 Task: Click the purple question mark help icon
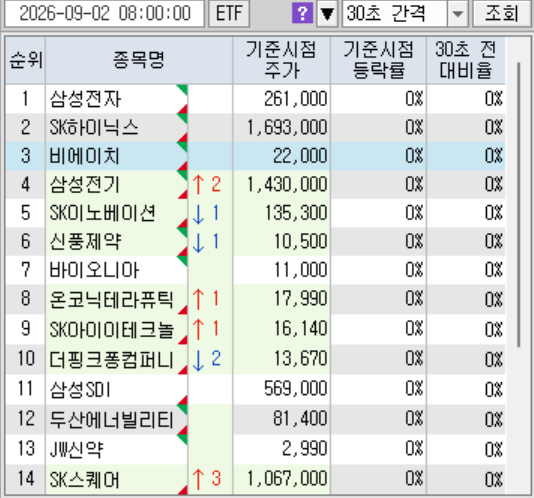(x=302, y=14)
